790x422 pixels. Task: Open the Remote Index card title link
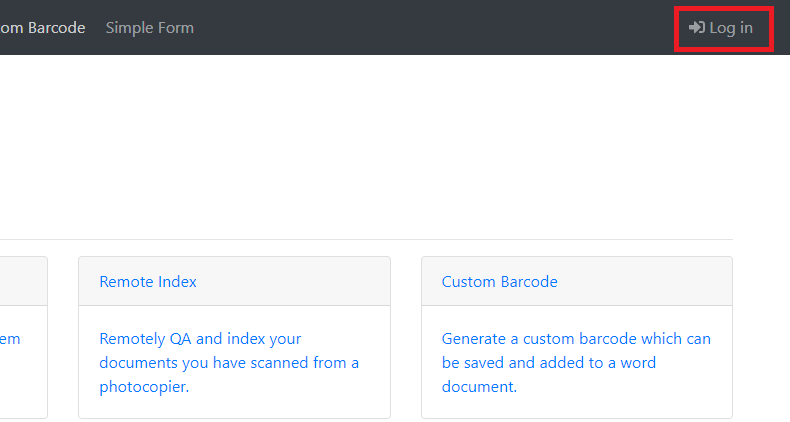148,282
